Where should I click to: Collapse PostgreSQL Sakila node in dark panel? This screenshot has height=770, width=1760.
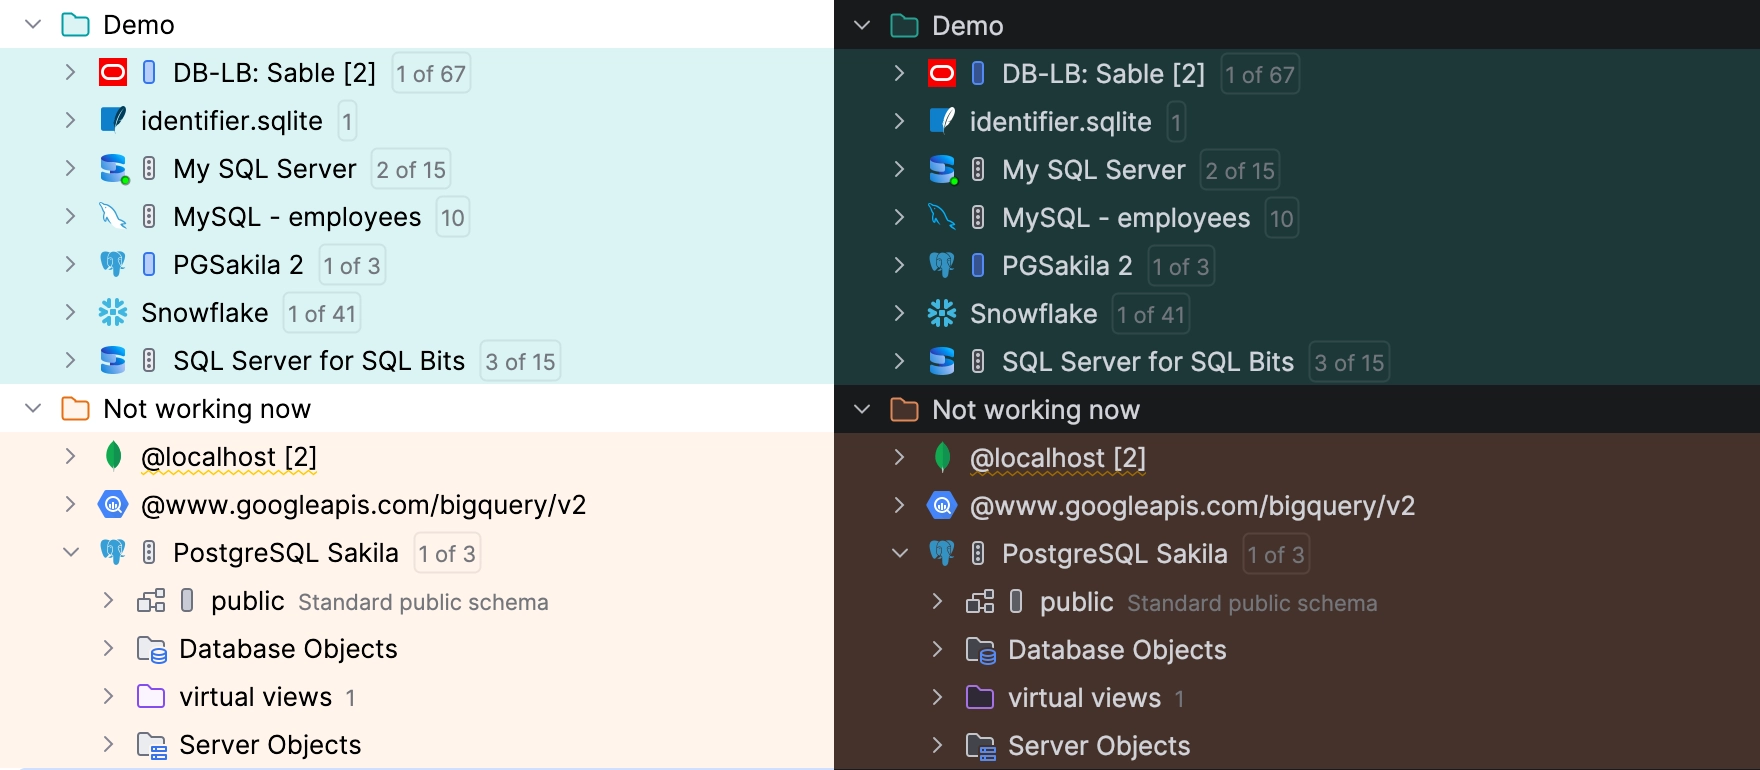(900, 553)
